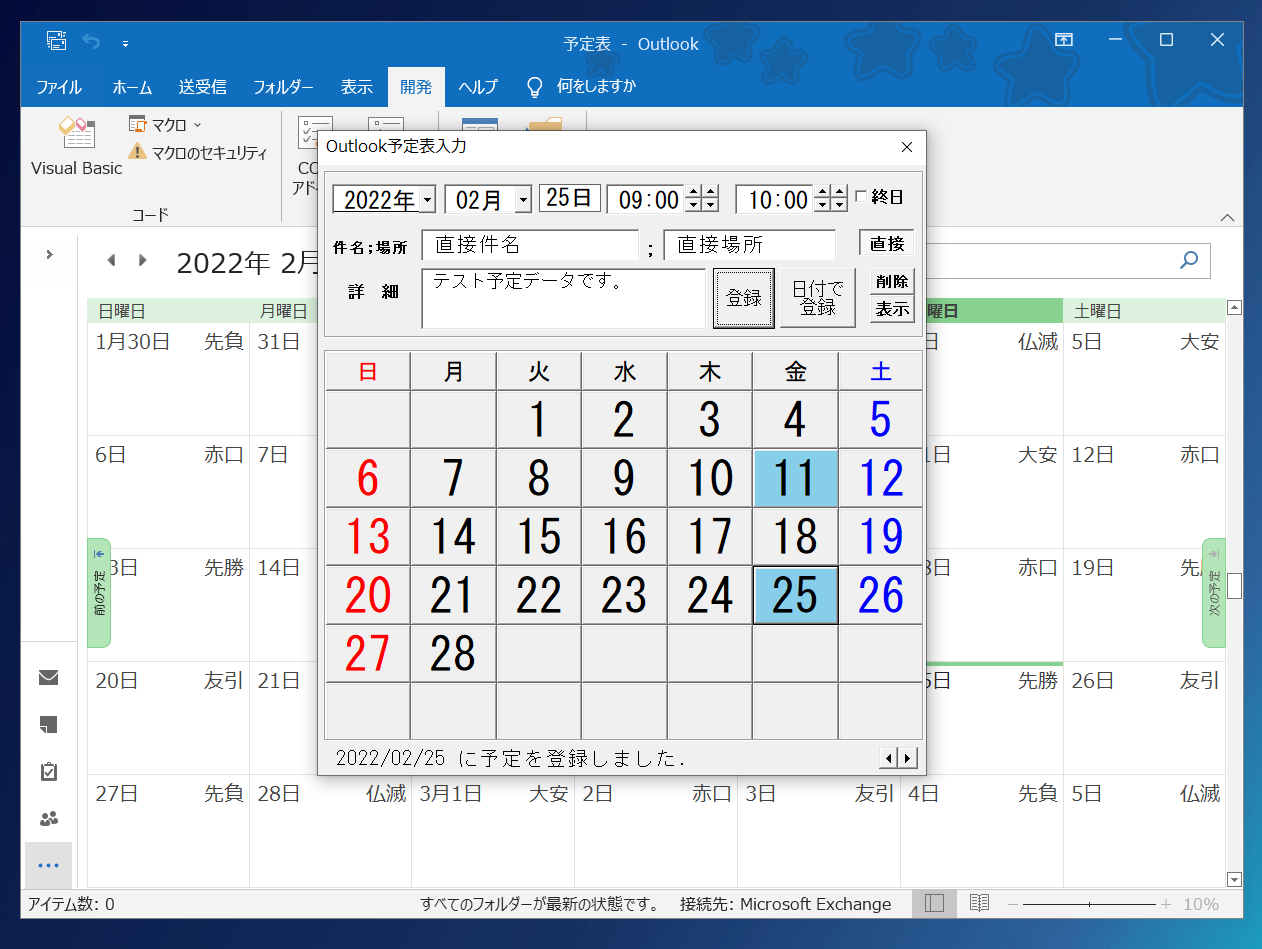Click the second spinner beside the 10:00 end time

840,199
